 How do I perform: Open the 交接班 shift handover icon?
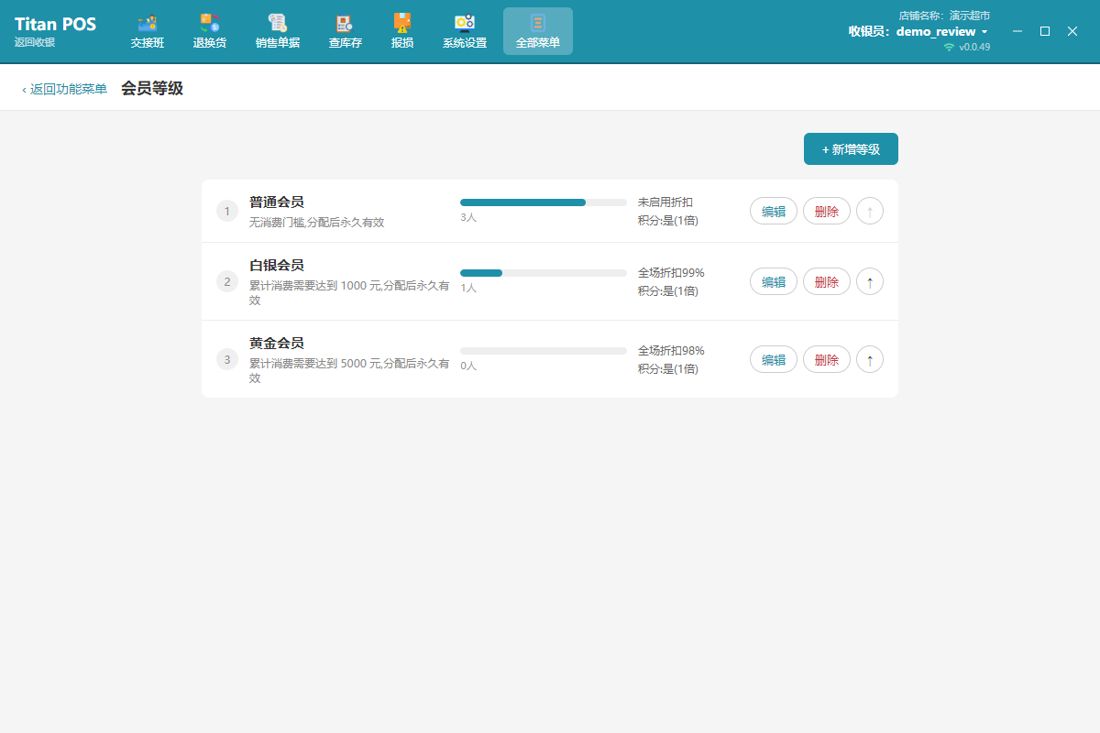click(147, 32)
